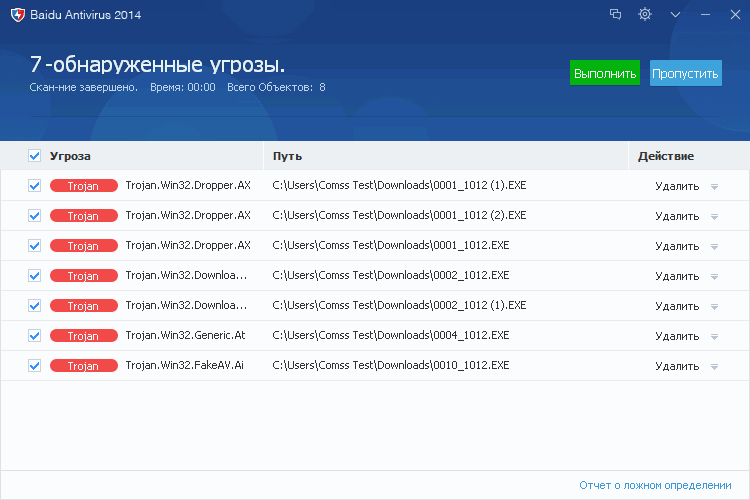This screenshot has width=750, height=500.
Task: Toggle the select-all checkbox beside Угроза
Action: click(34, 156)
